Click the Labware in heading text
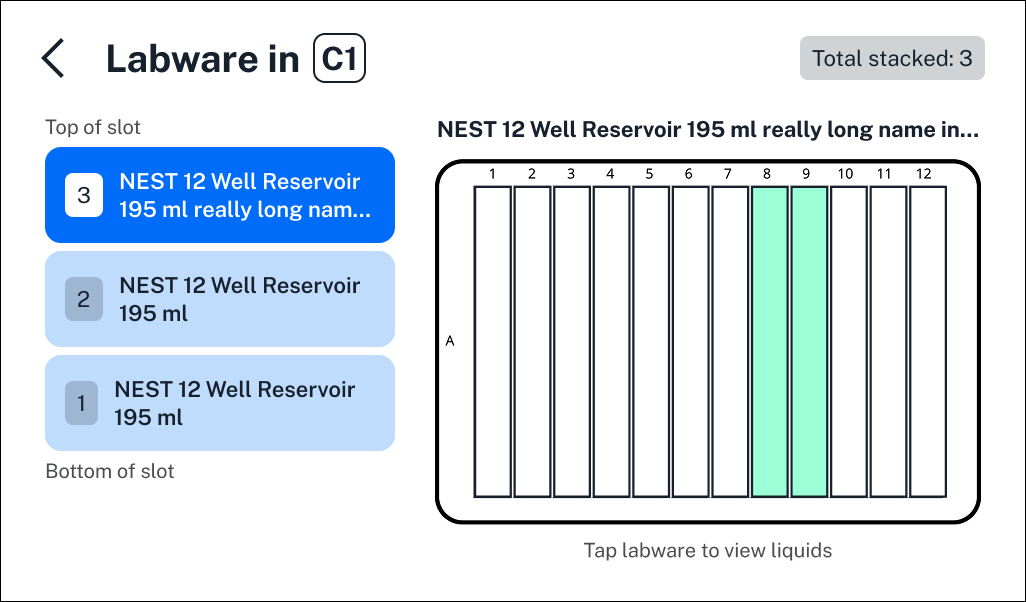The height and width of the screenshot is (602, 1026). pyautogui.click(x=202, y=58)
